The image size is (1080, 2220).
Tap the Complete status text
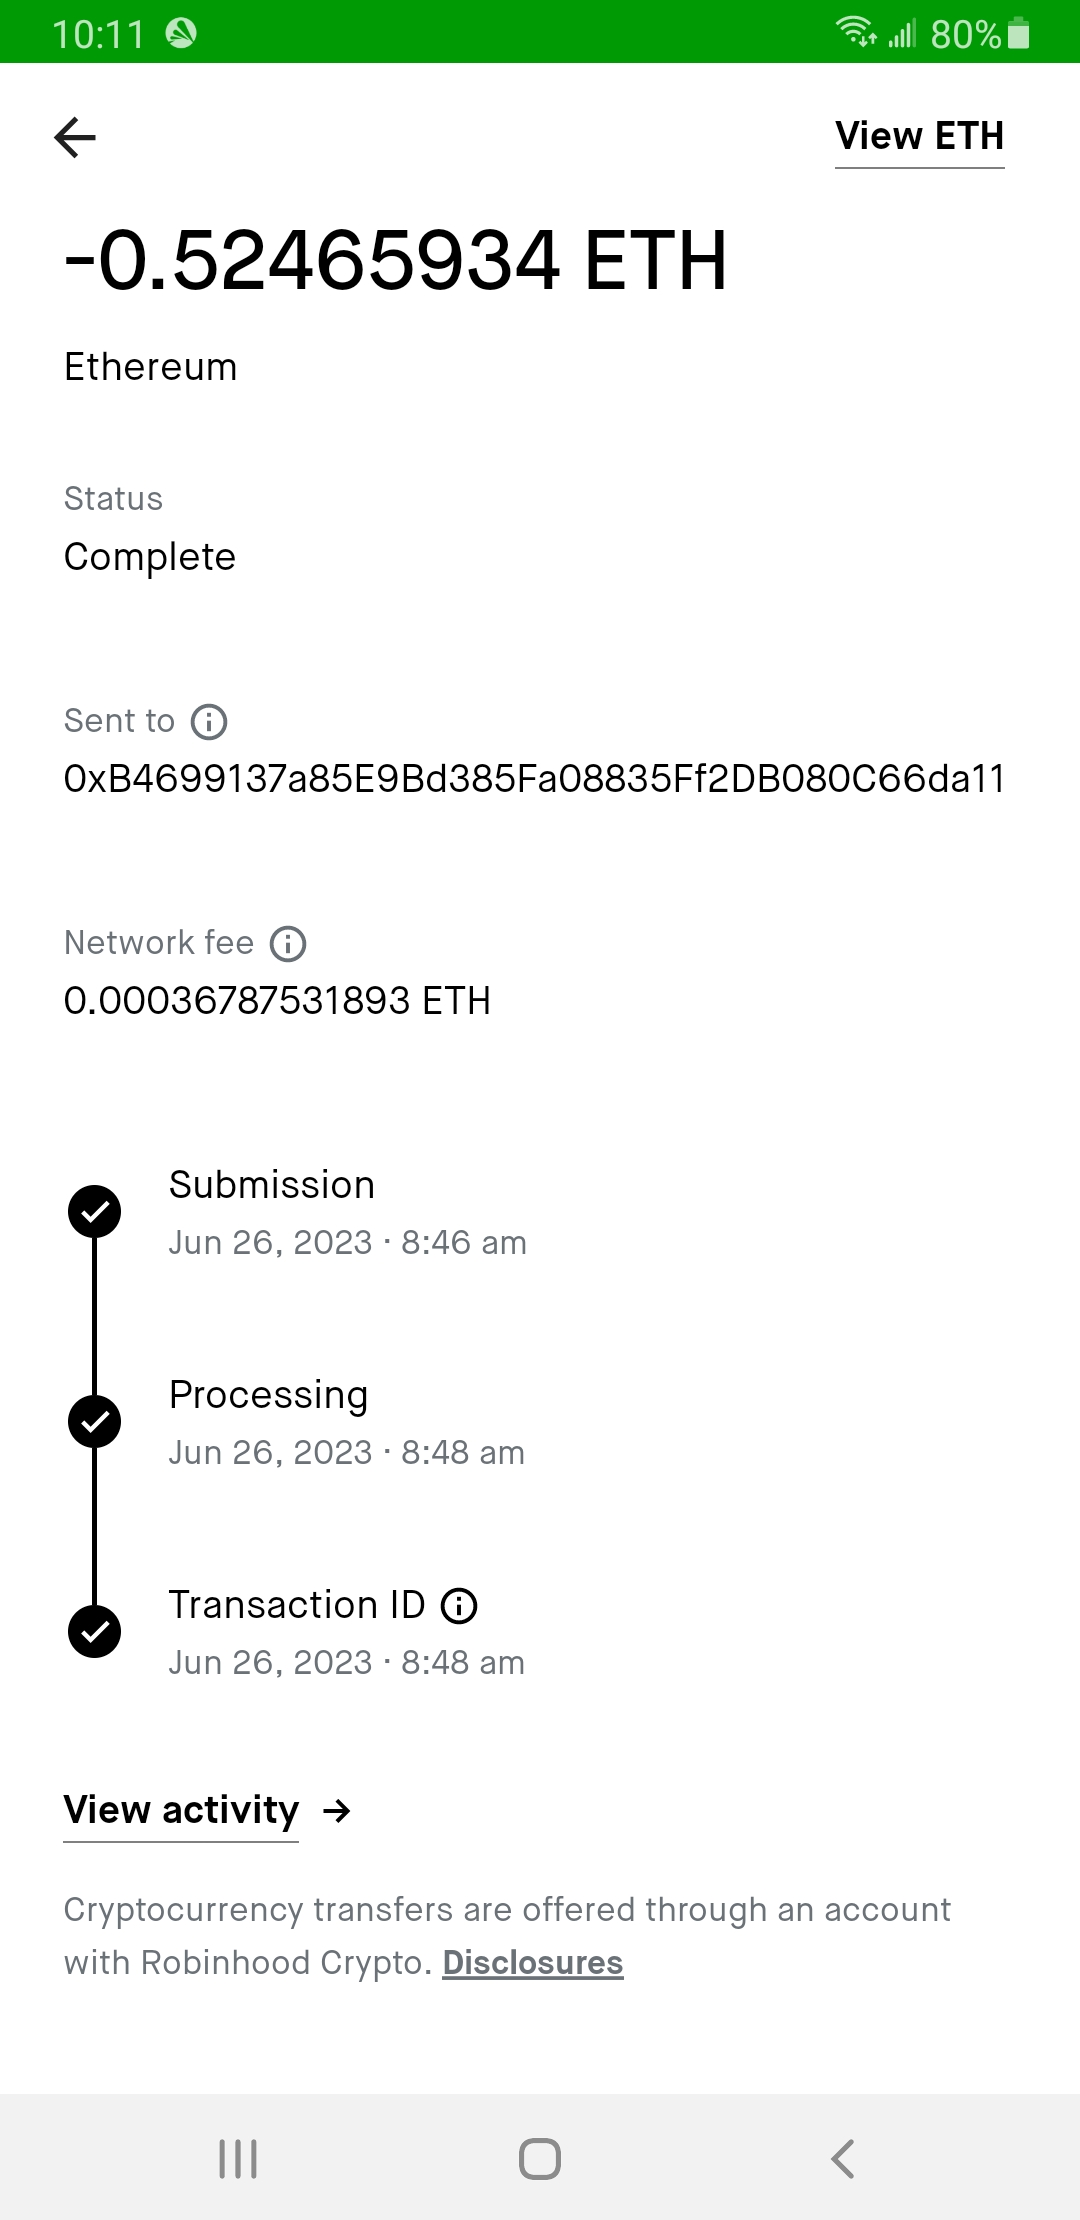(150, 557)
